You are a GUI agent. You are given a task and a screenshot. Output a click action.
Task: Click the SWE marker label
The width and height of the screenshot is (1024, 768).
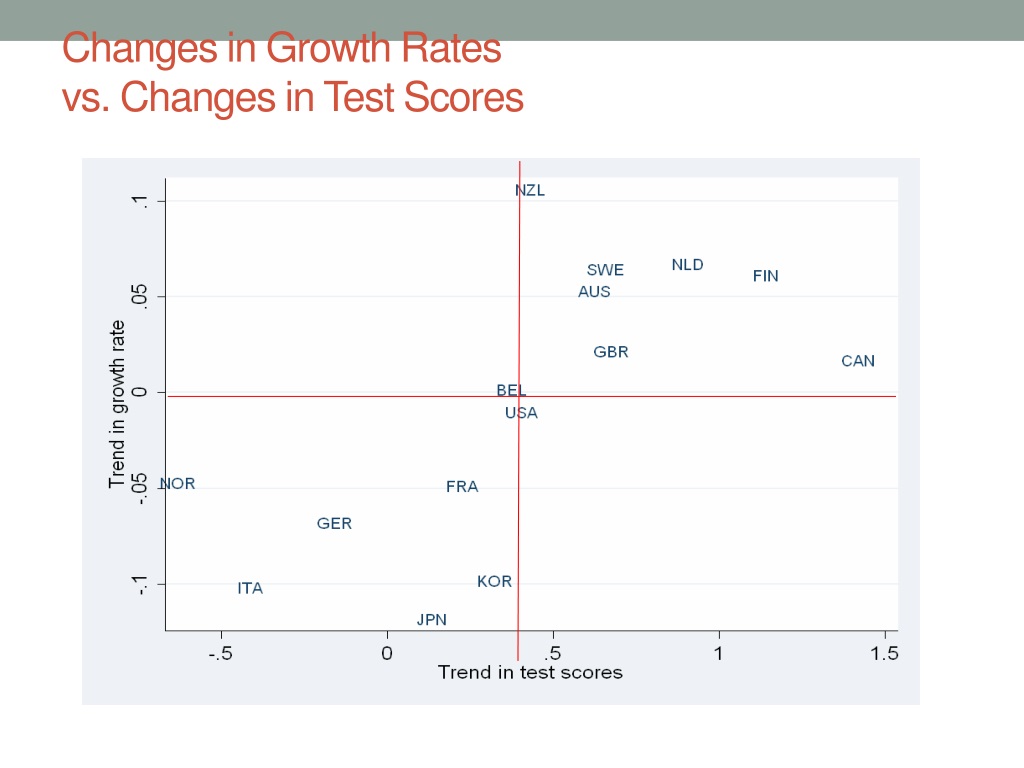(x=605, y=270)
